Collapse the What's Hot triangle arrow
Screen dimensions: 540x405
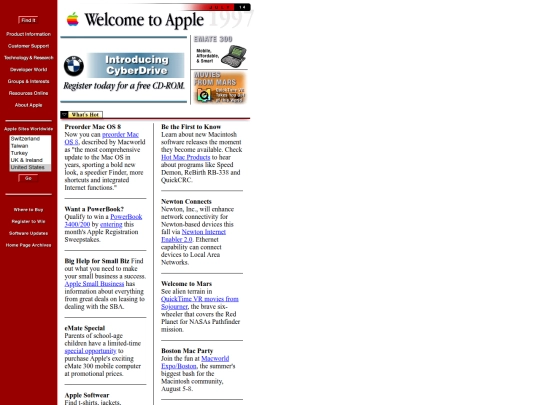click(64, 114)
